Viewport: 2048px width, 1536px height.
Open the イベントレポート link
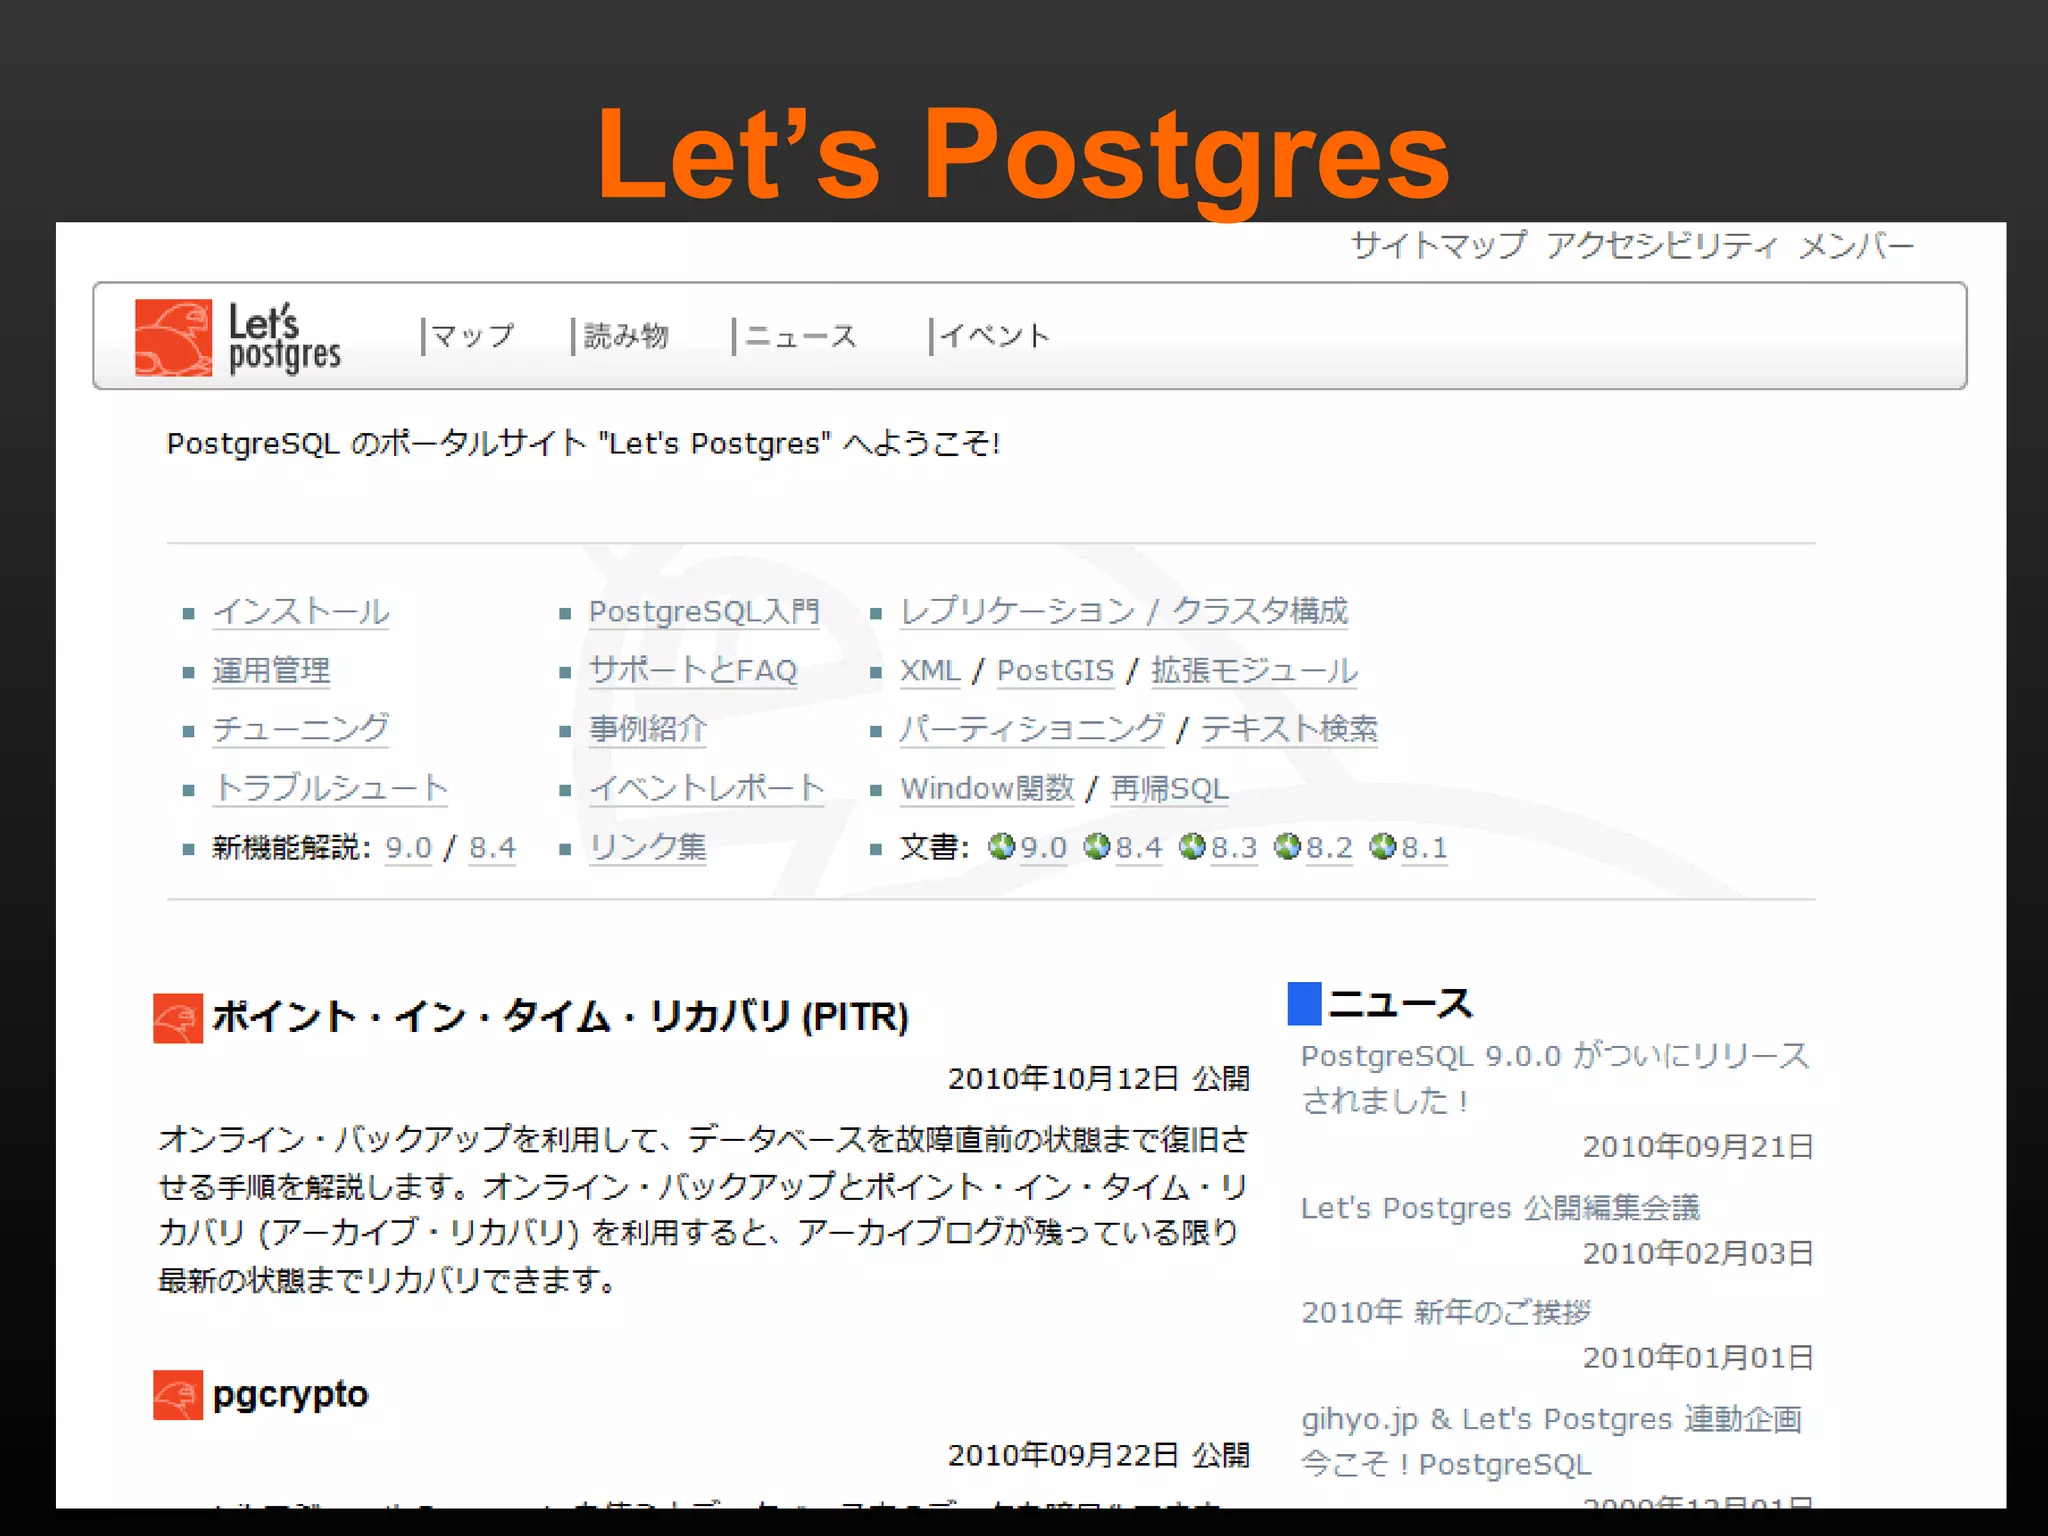tap(706, 788)
